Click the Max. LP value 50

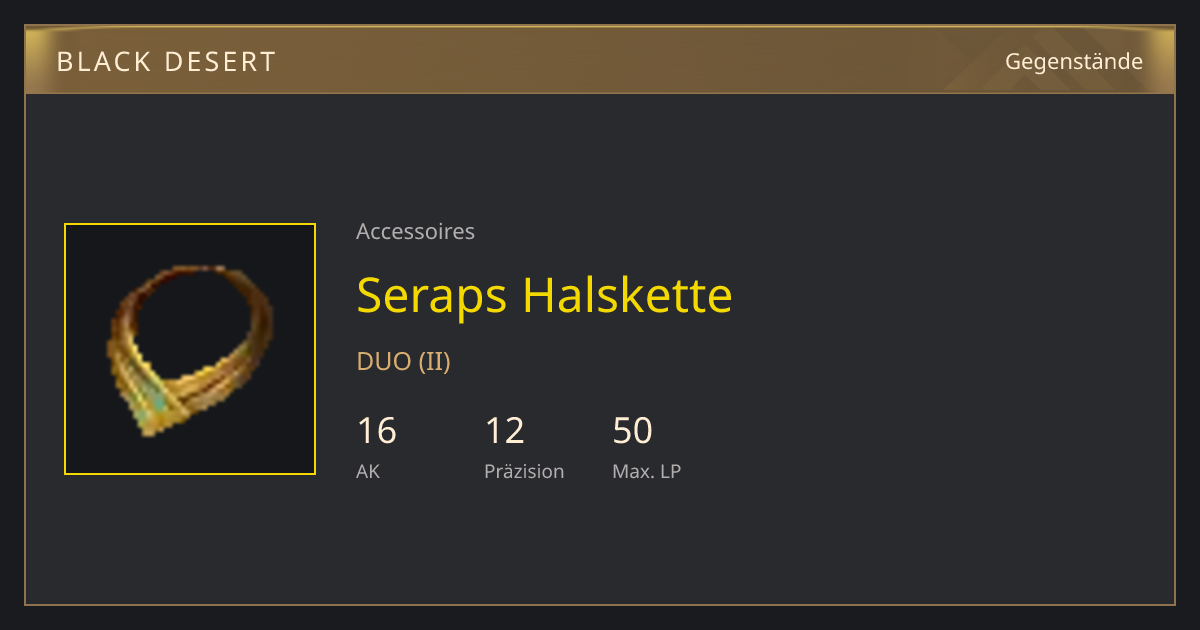pyautogui.click(x=632, y=430)
